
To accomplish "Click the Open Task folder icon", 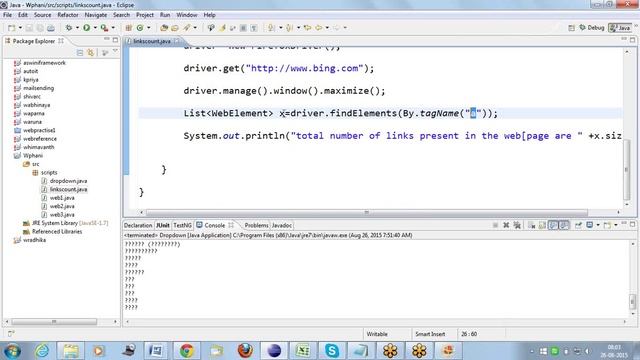I will tap(175, 28).
